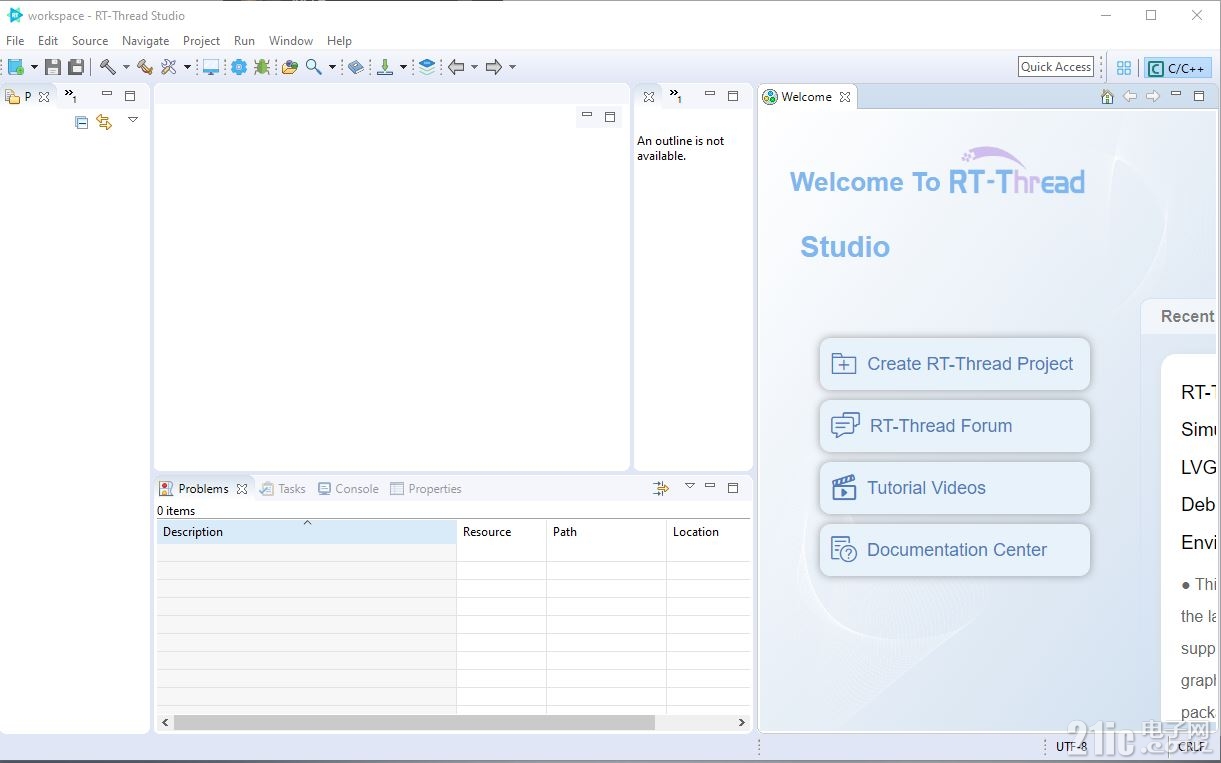1221x763 pixels.
Task: Expand New project dropdown arrow
Action: pyautogui.click(x=34, y=67)
